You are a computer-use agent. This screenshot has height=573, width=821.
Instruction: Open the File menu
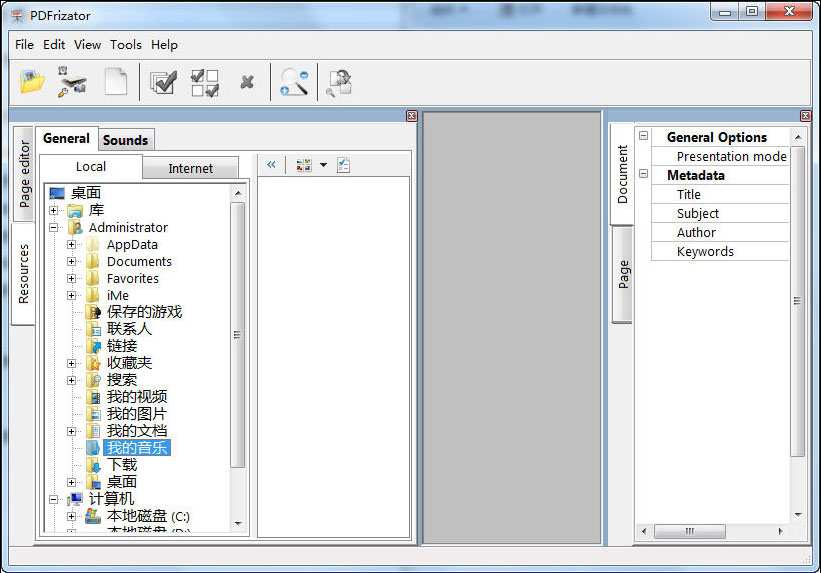point(24,45)
